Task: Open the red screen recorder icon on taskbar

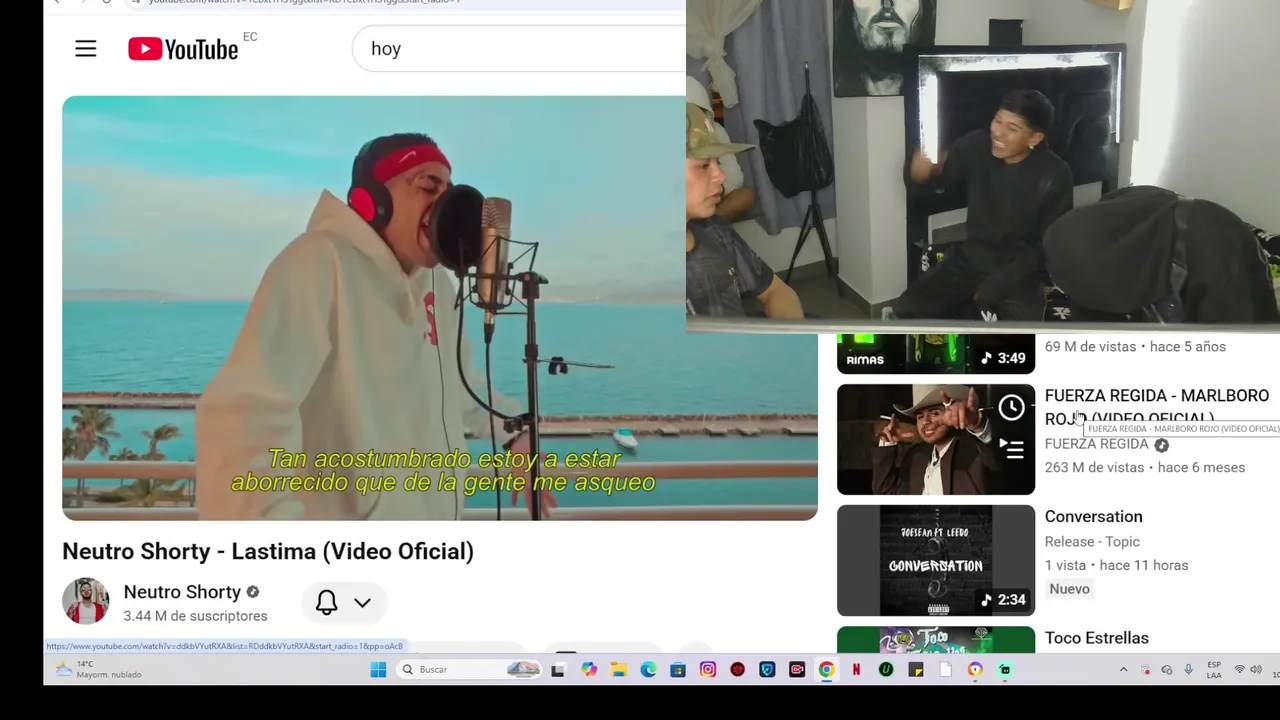Action: (x=797, y=670)
